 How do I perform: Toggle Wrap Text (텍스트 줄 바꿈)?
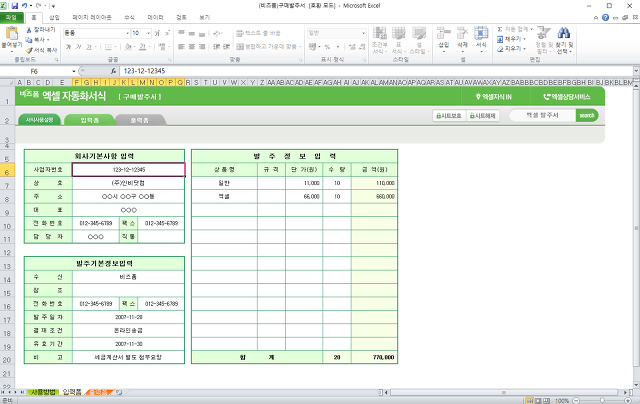point(258,33)
